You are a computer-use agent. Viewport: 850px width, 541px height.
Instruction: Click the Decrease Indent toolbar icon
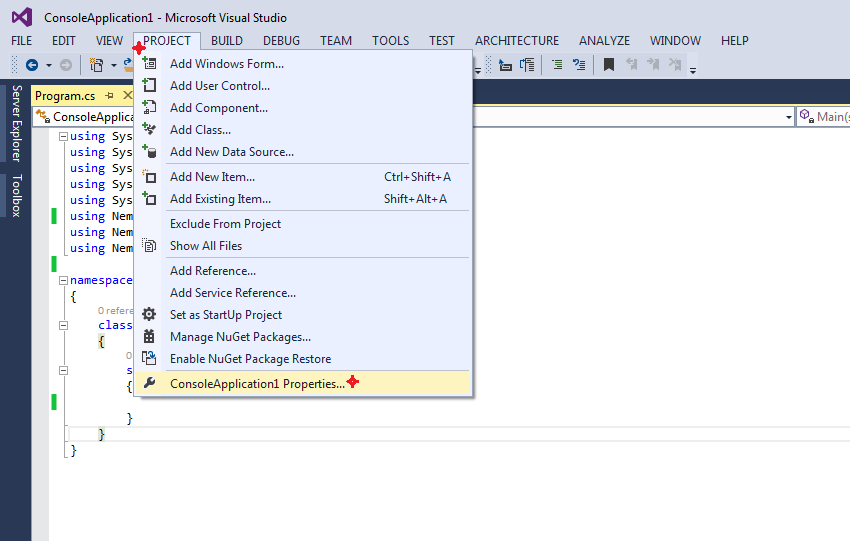tap(505, 65)
